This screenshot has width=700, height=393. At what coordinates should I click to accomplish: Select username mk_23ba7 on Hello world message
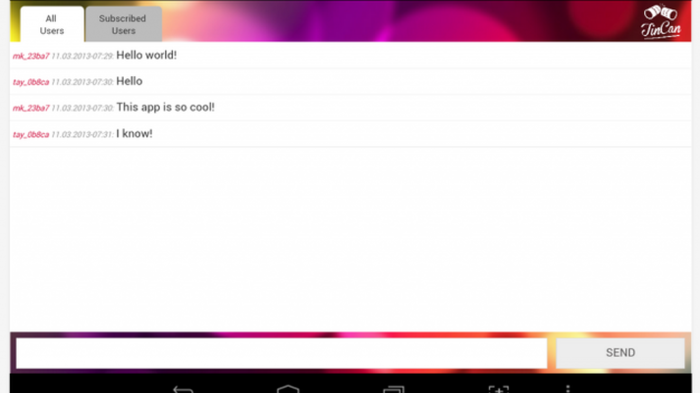click(x=31, y=56)
